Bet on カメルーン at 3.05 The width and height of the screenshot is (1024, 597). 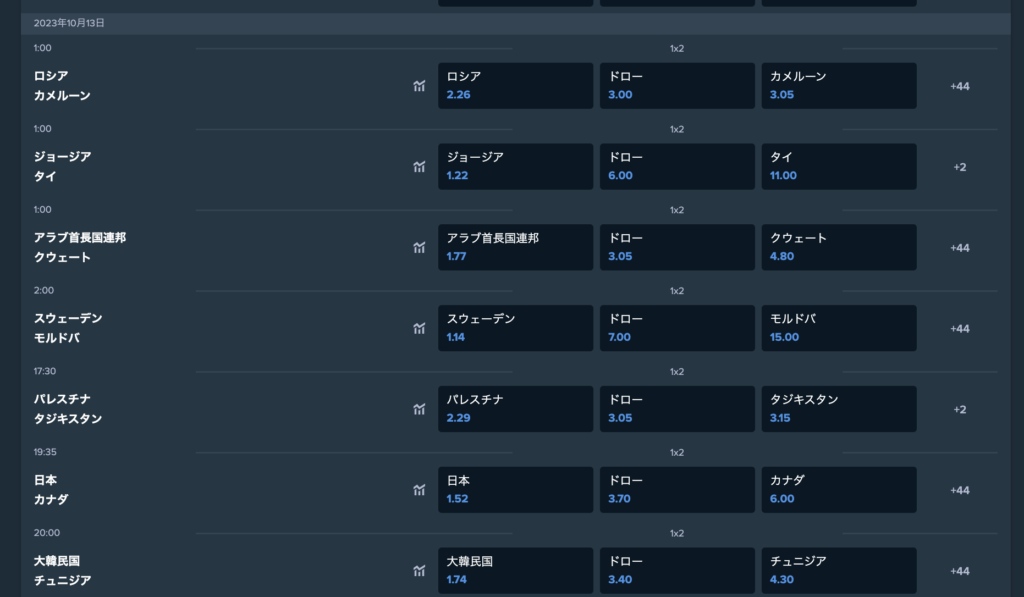pos(839,86)
